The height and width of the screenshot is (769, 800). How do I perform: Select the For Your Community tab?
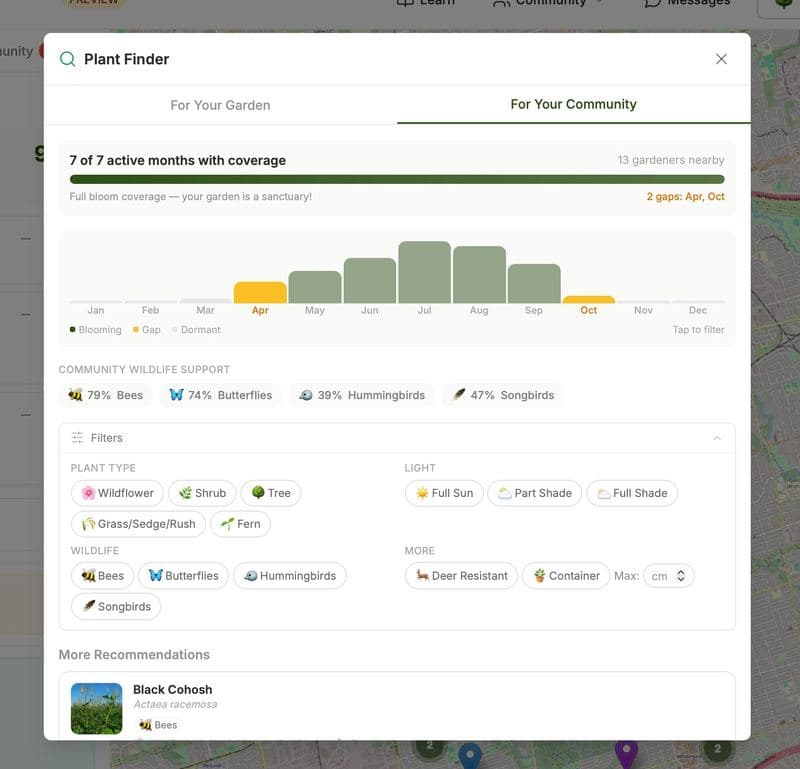(574, 104)
